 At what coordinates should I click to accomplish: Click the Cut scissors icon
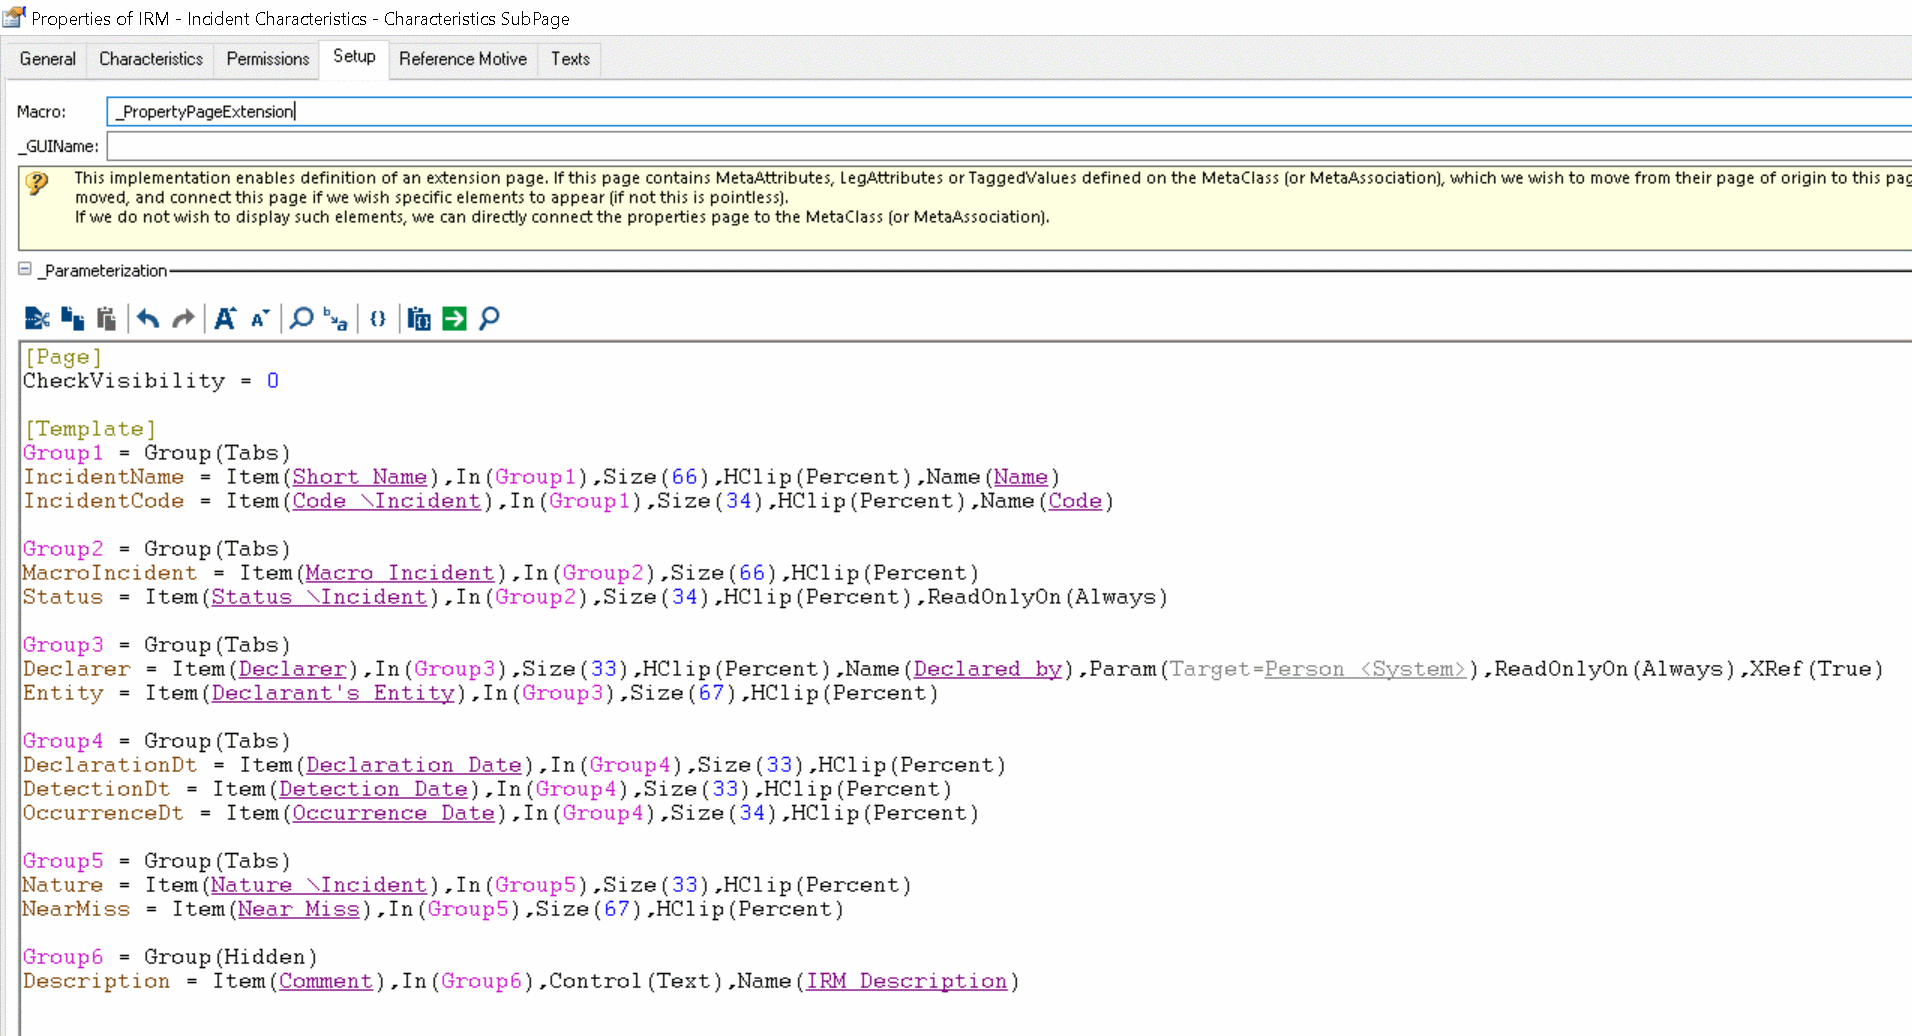(37, 319)
